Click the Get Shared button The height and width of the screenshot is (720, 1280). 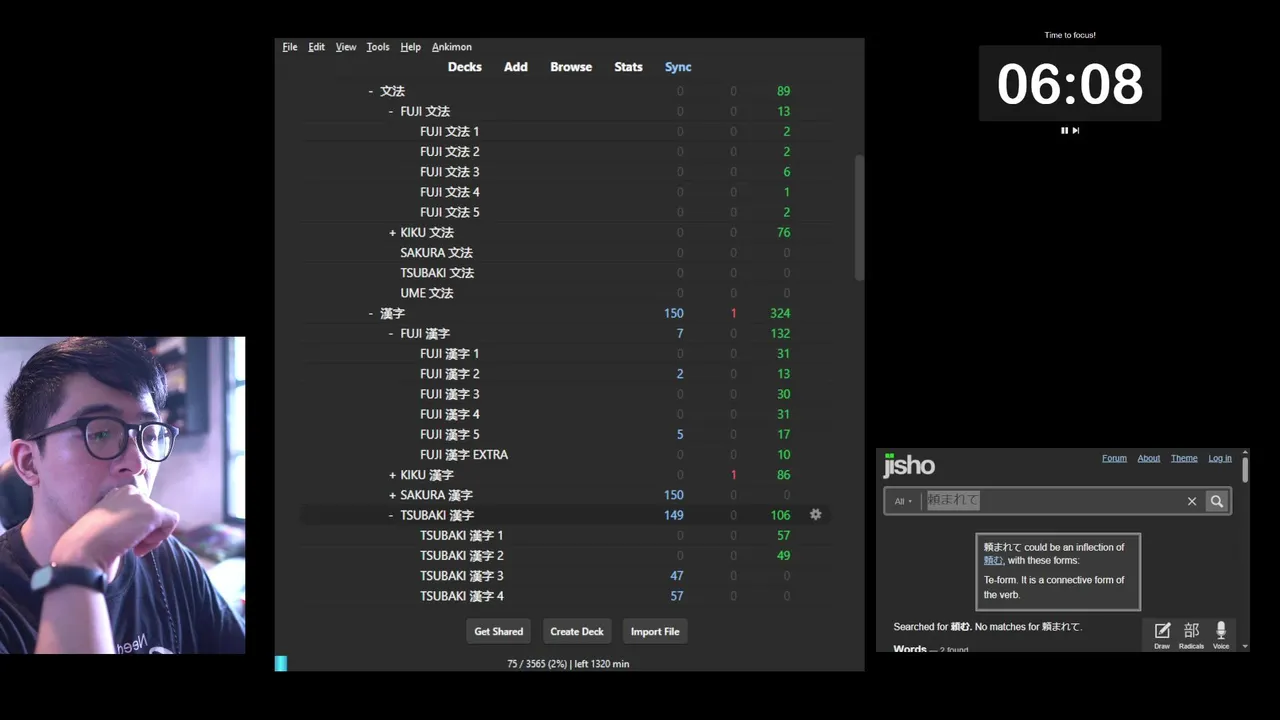coord(498,631)
